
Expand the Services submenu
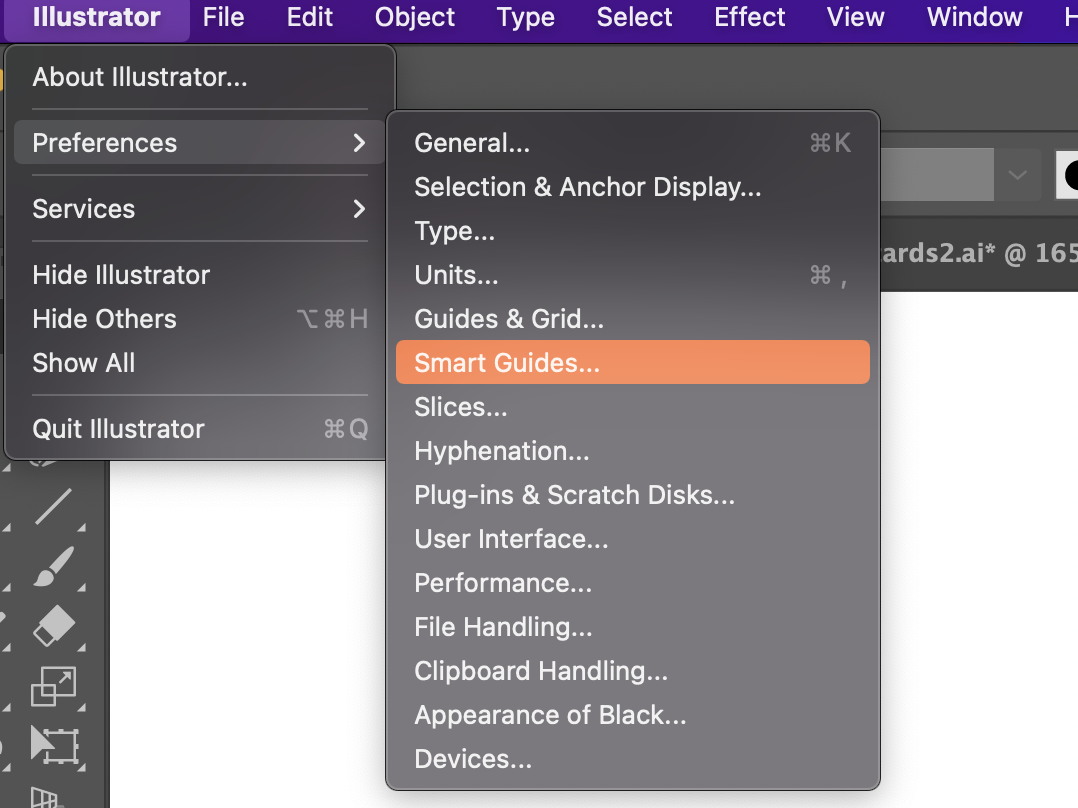200,209
